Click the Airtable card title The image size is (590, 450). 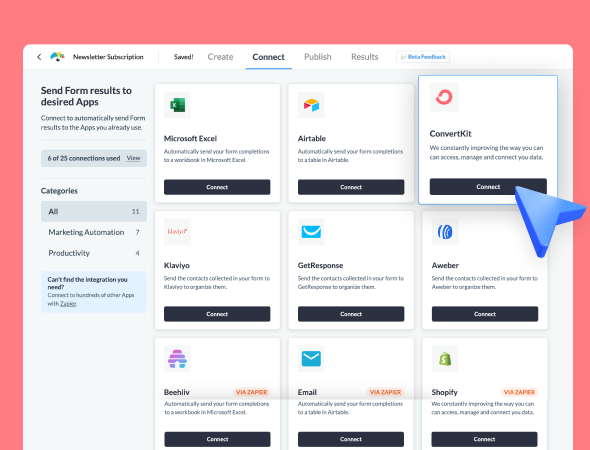(312, 138)
